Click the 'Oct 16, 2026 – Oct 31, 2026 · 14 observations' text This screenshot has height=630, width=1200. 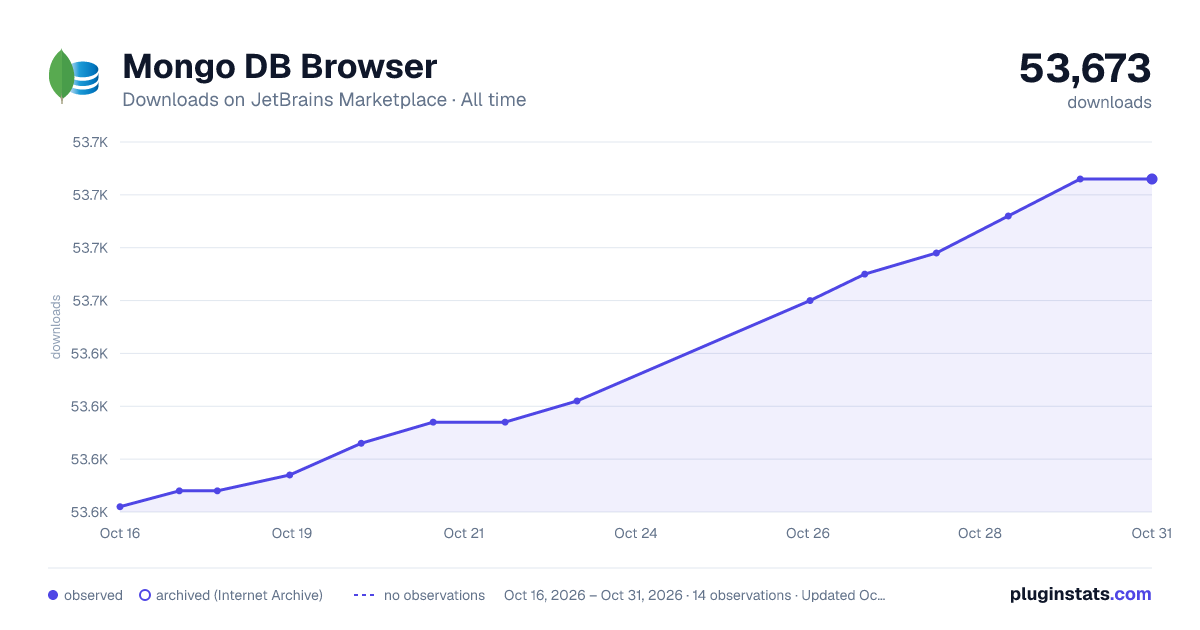tap(647, 595)
